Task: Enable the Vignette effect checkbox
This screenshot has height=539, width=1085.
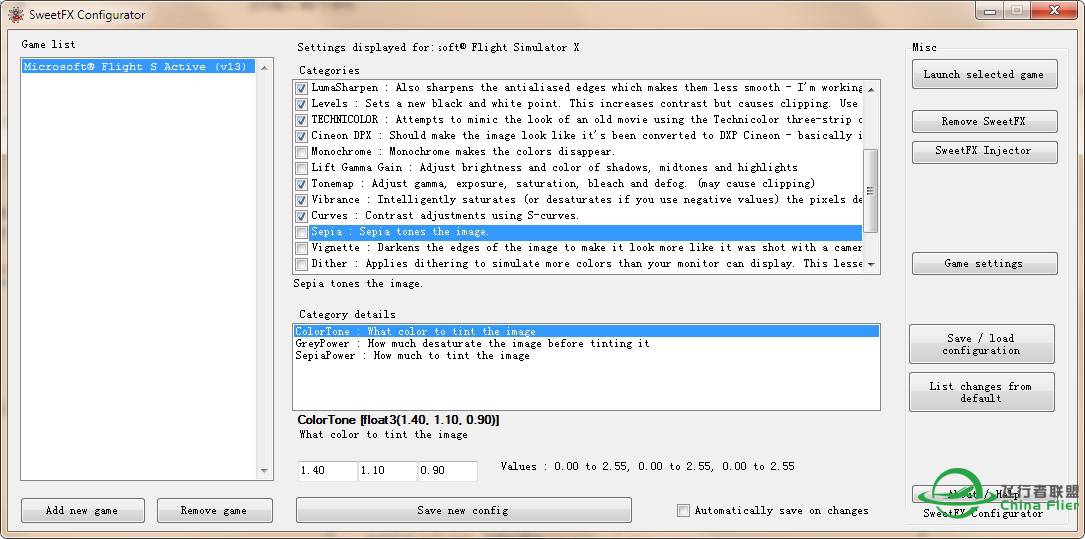Action: [x=302, y=248]
